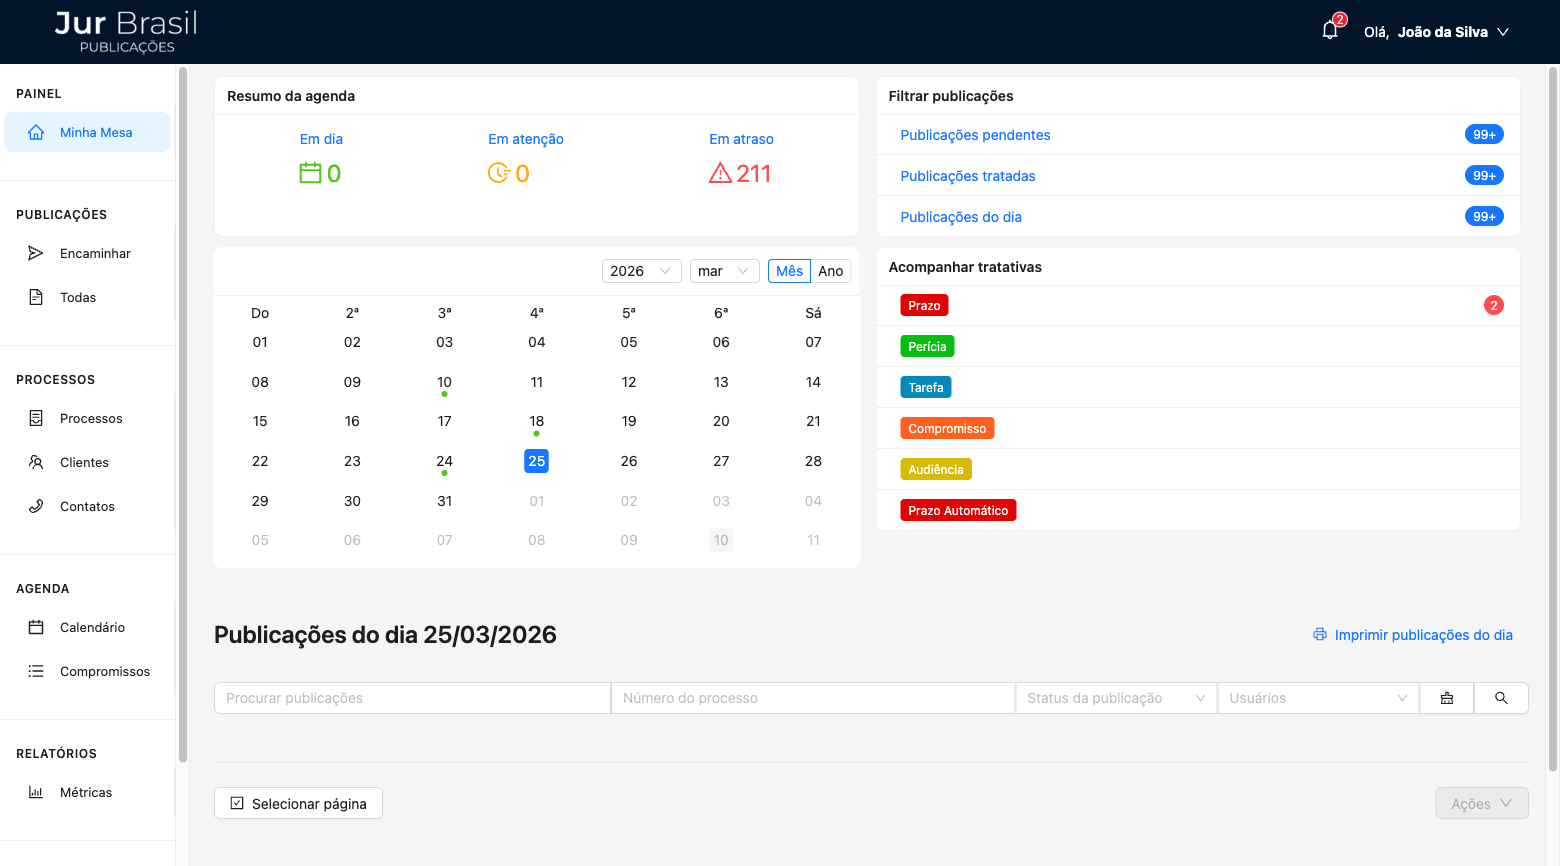Open Contatos from the sidebar
This screenshot has width=1560, height=866.
click(x=36, y=506)
